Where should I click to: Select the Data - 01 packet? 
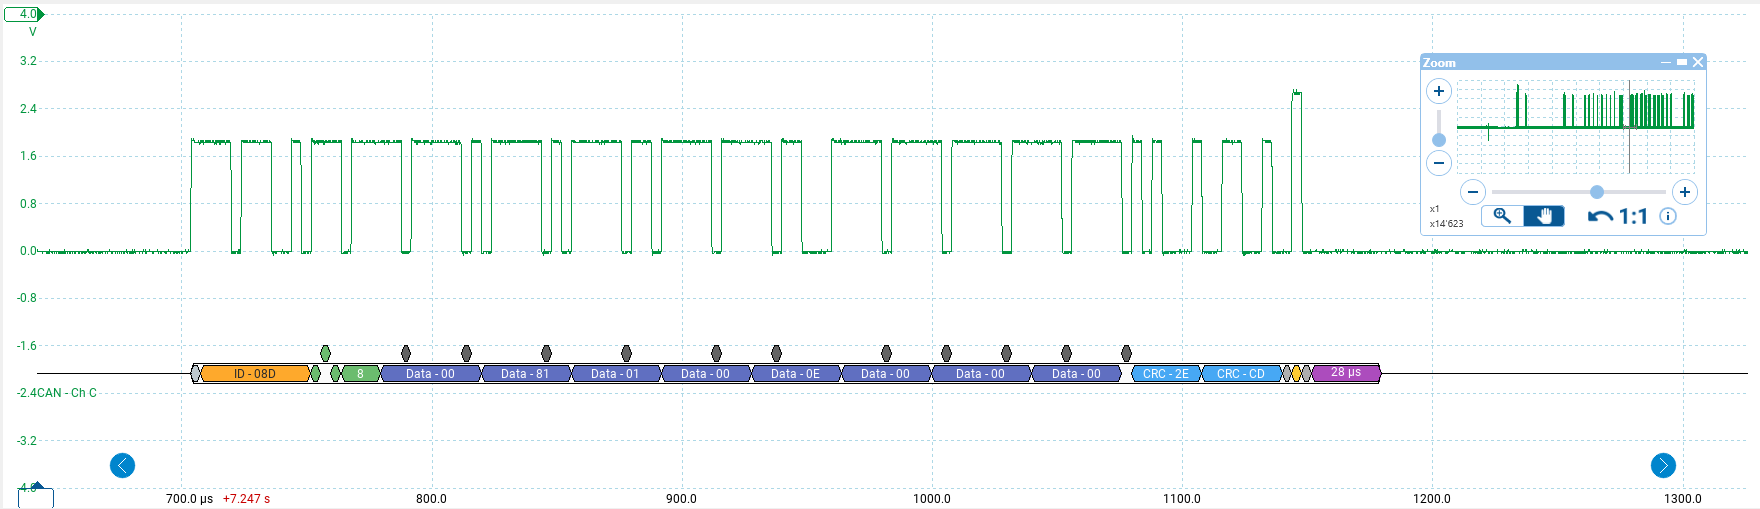[616, 374]
